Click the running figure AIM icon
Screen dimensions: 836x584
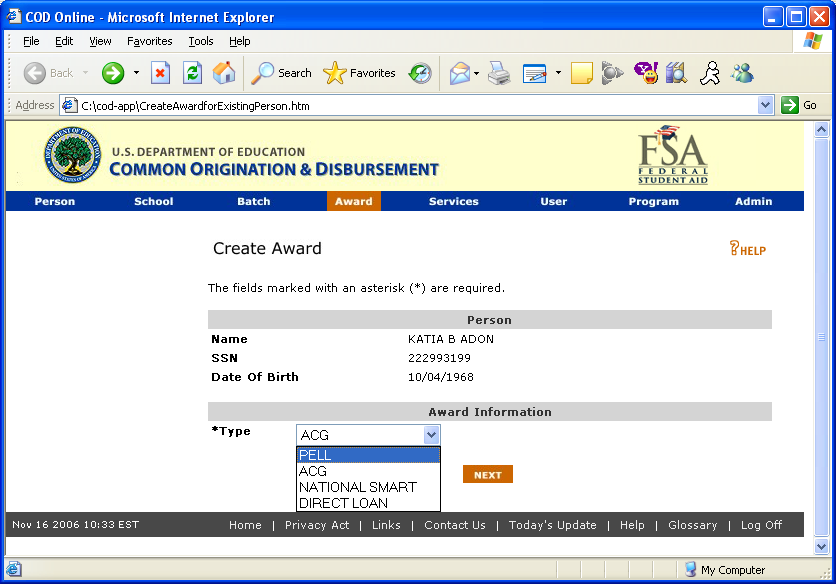click(710, 73)
